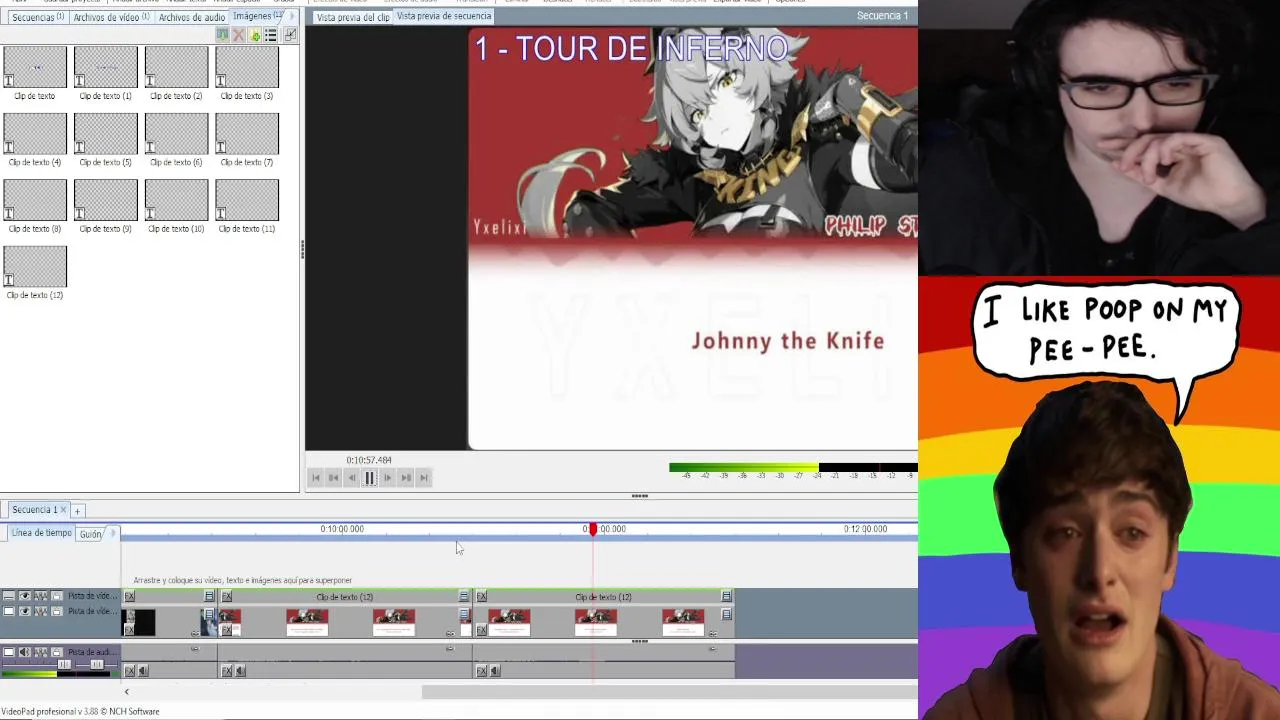Open the Archivos de audio tab

coord(191,17)
